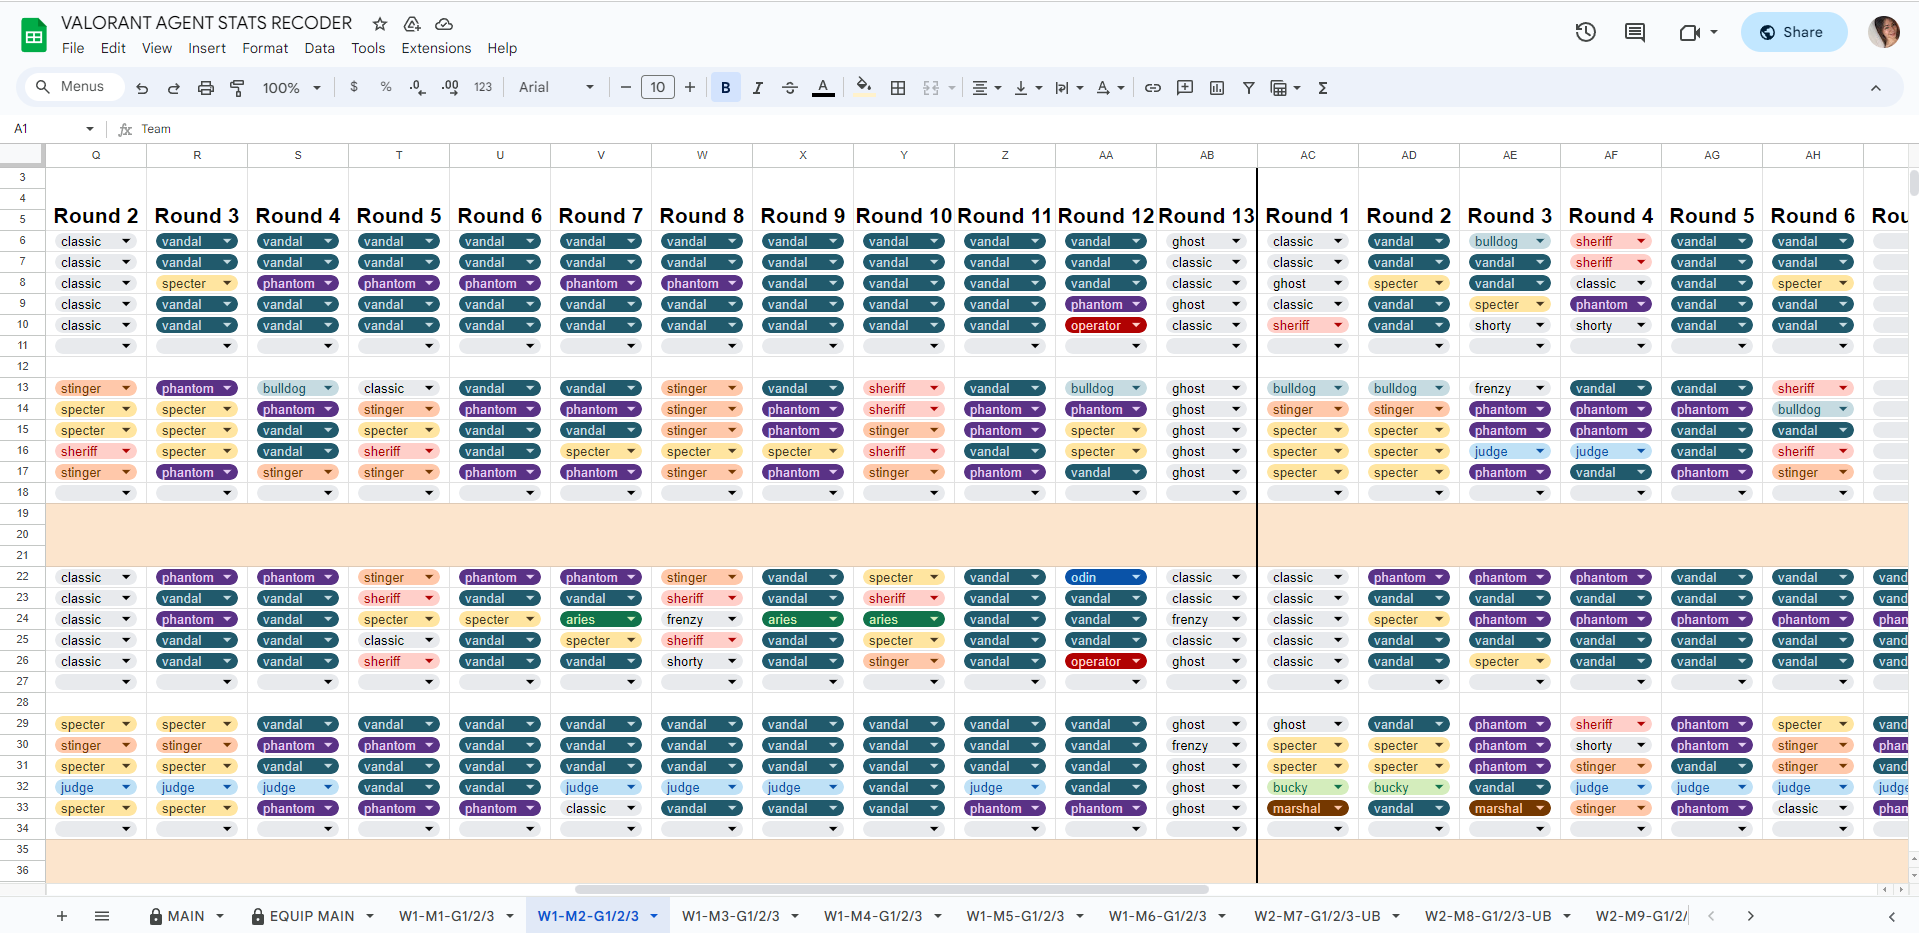The width and height of the screenshot is (1919, 933).
Task: Check cloud save status icon
Action: [444, 23]
